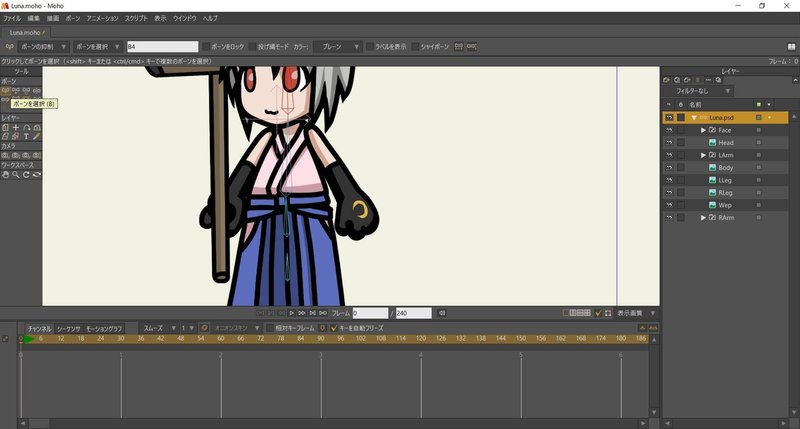This screenshot has width=800, height=429.
Task: Select the RLeg layer row
Action: 725,193
